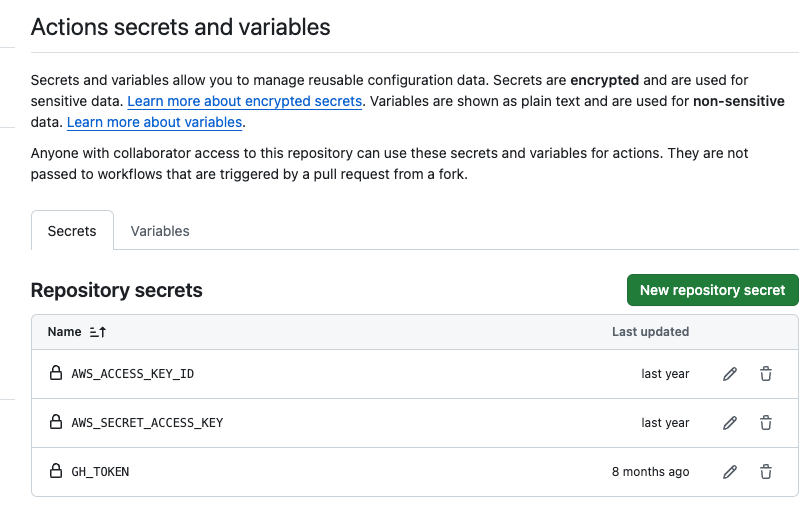Click the lock icon beside AWS_SECRET_ACCESS_KEY
This screenshot has height=512, width=800.
[x=56, y=422]
